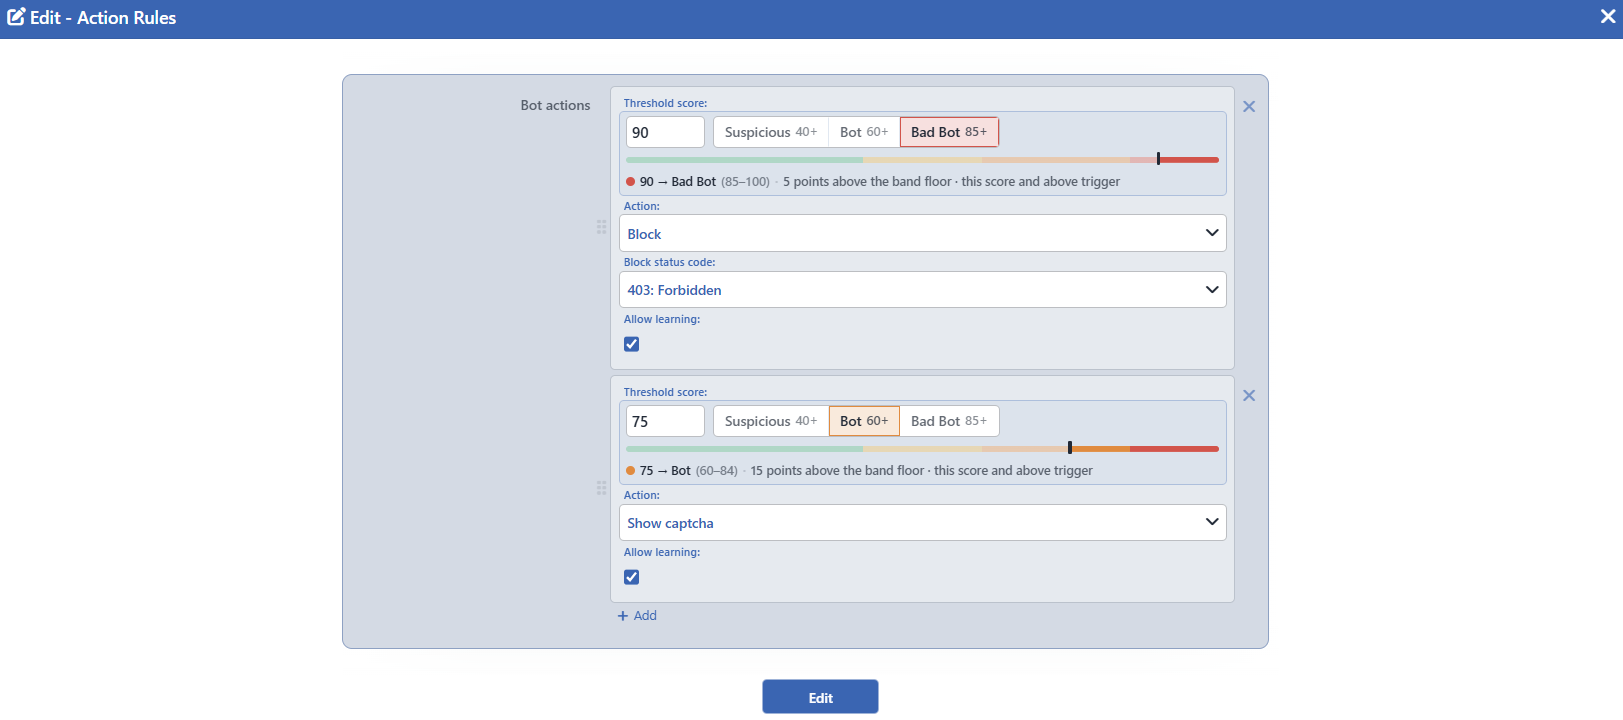Image resolution: width=1623 pixels, height=720 pixels.
Task: Uncheck Allow learning for the Block rule
Action: tap(632, 344)
